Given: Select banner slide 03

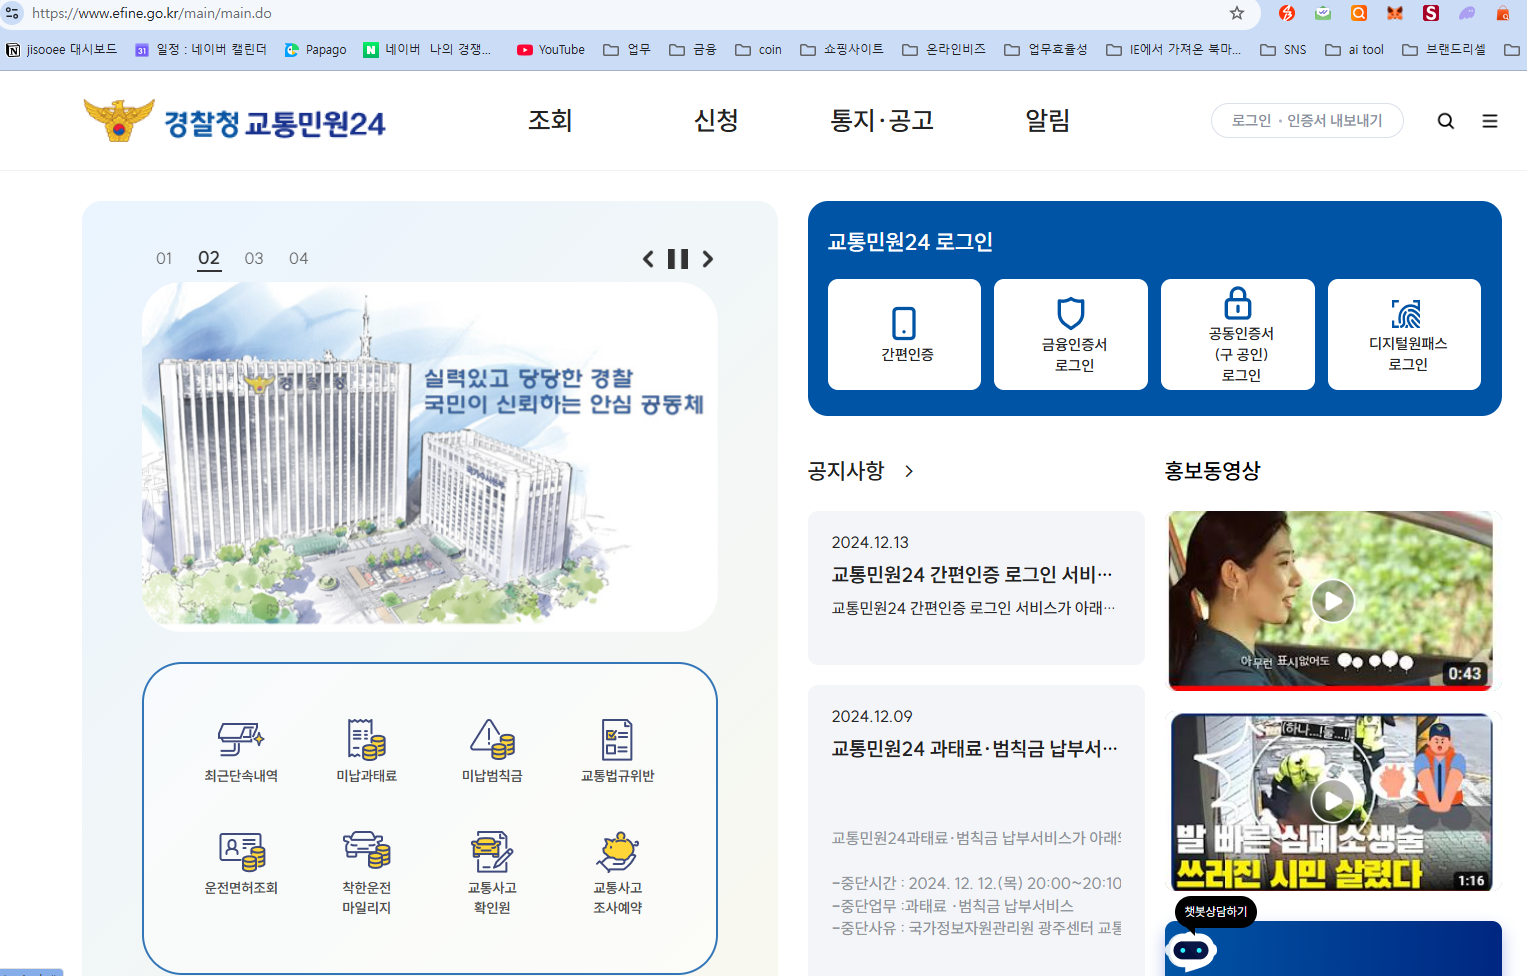Looking at the screenshot, I should pyautogui.click(x=254, y=259).
